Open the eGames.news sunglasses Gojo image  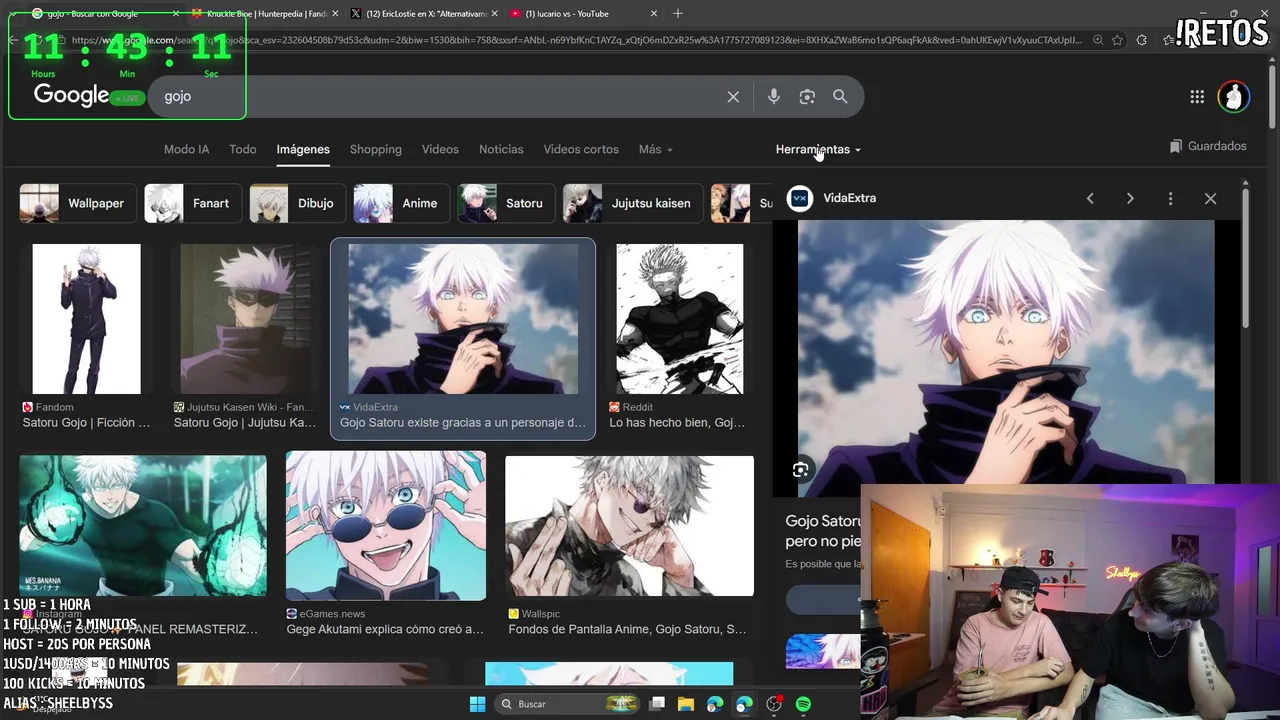tap(386, 526)
